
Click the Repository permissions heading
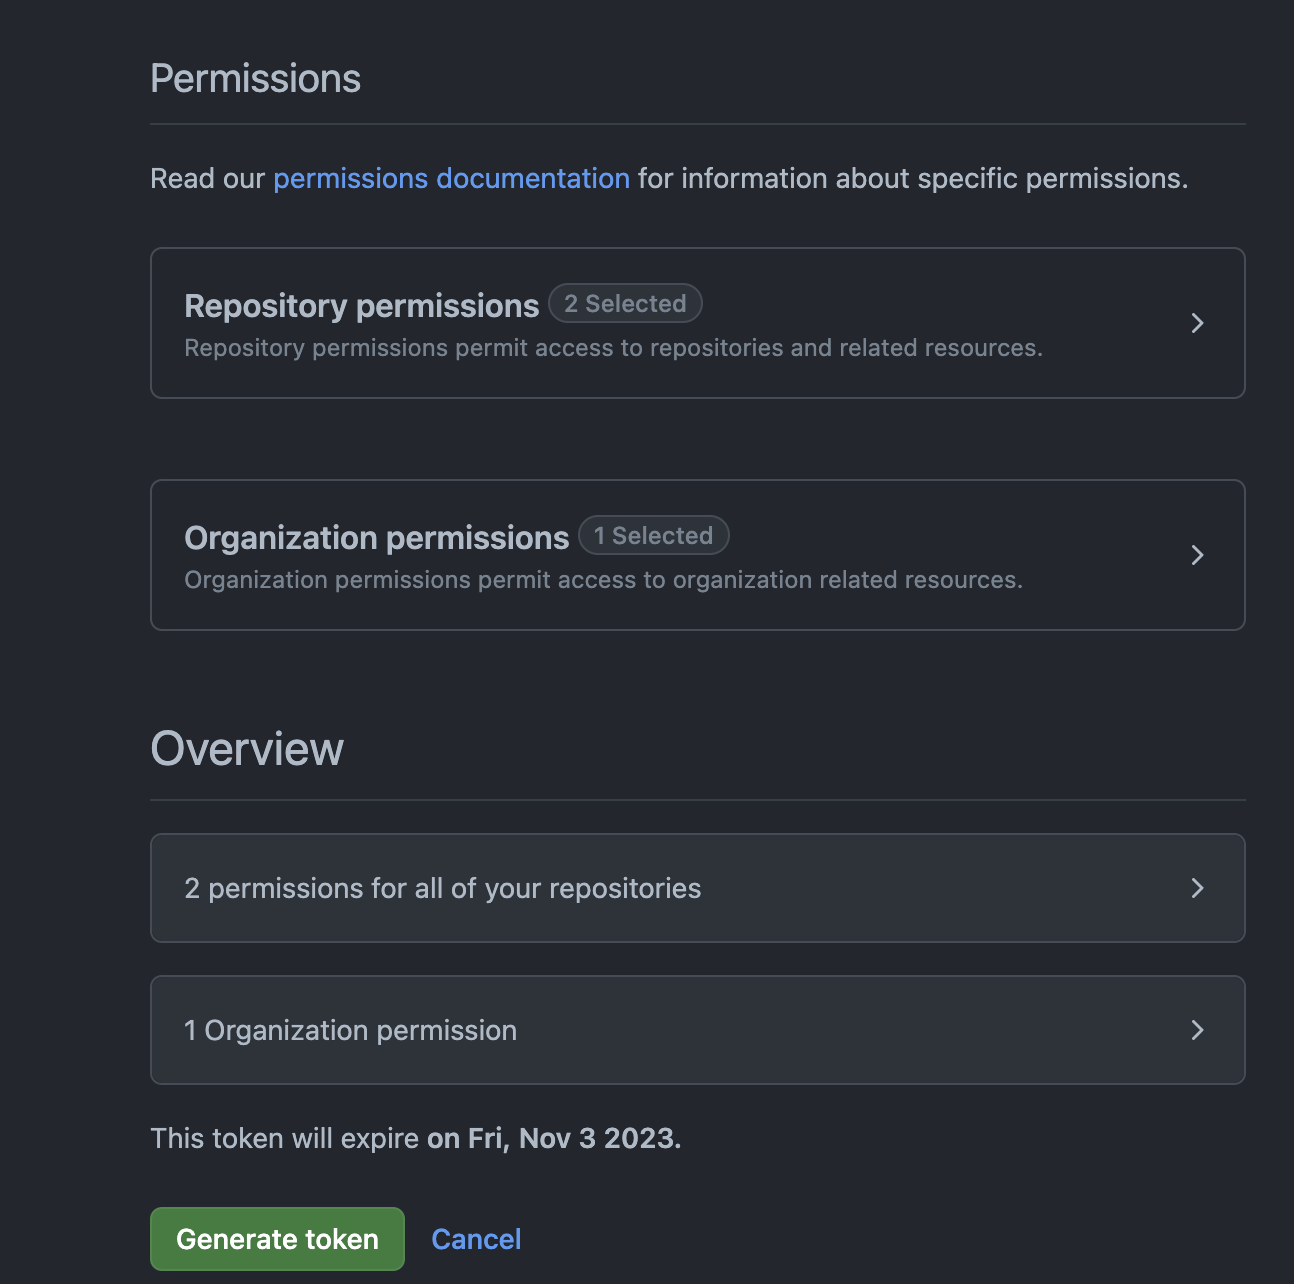[362, 306]
